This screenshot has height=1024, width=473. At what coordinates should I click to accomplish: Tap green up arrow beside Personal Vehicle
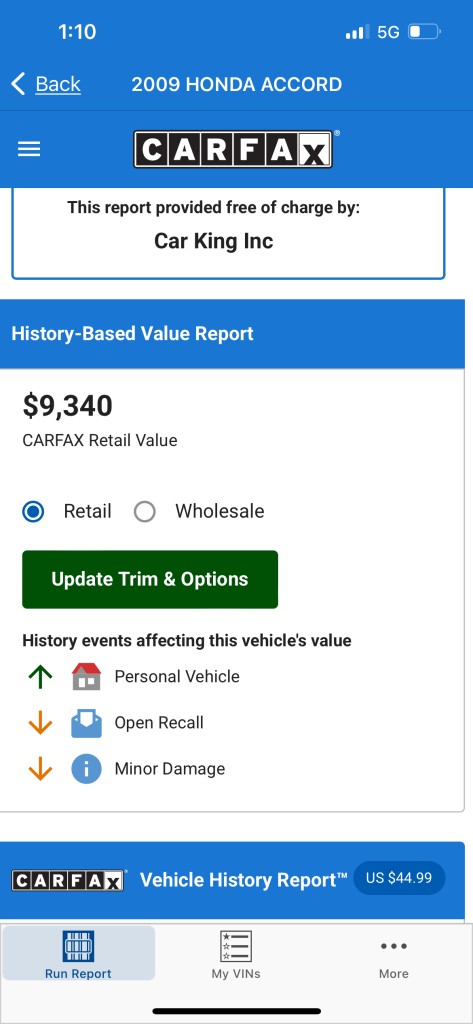point(41,677)
